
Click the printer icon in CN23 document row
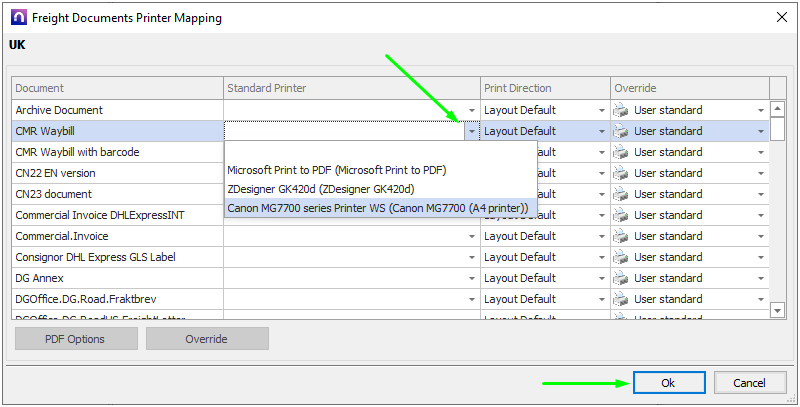[621, 194]
